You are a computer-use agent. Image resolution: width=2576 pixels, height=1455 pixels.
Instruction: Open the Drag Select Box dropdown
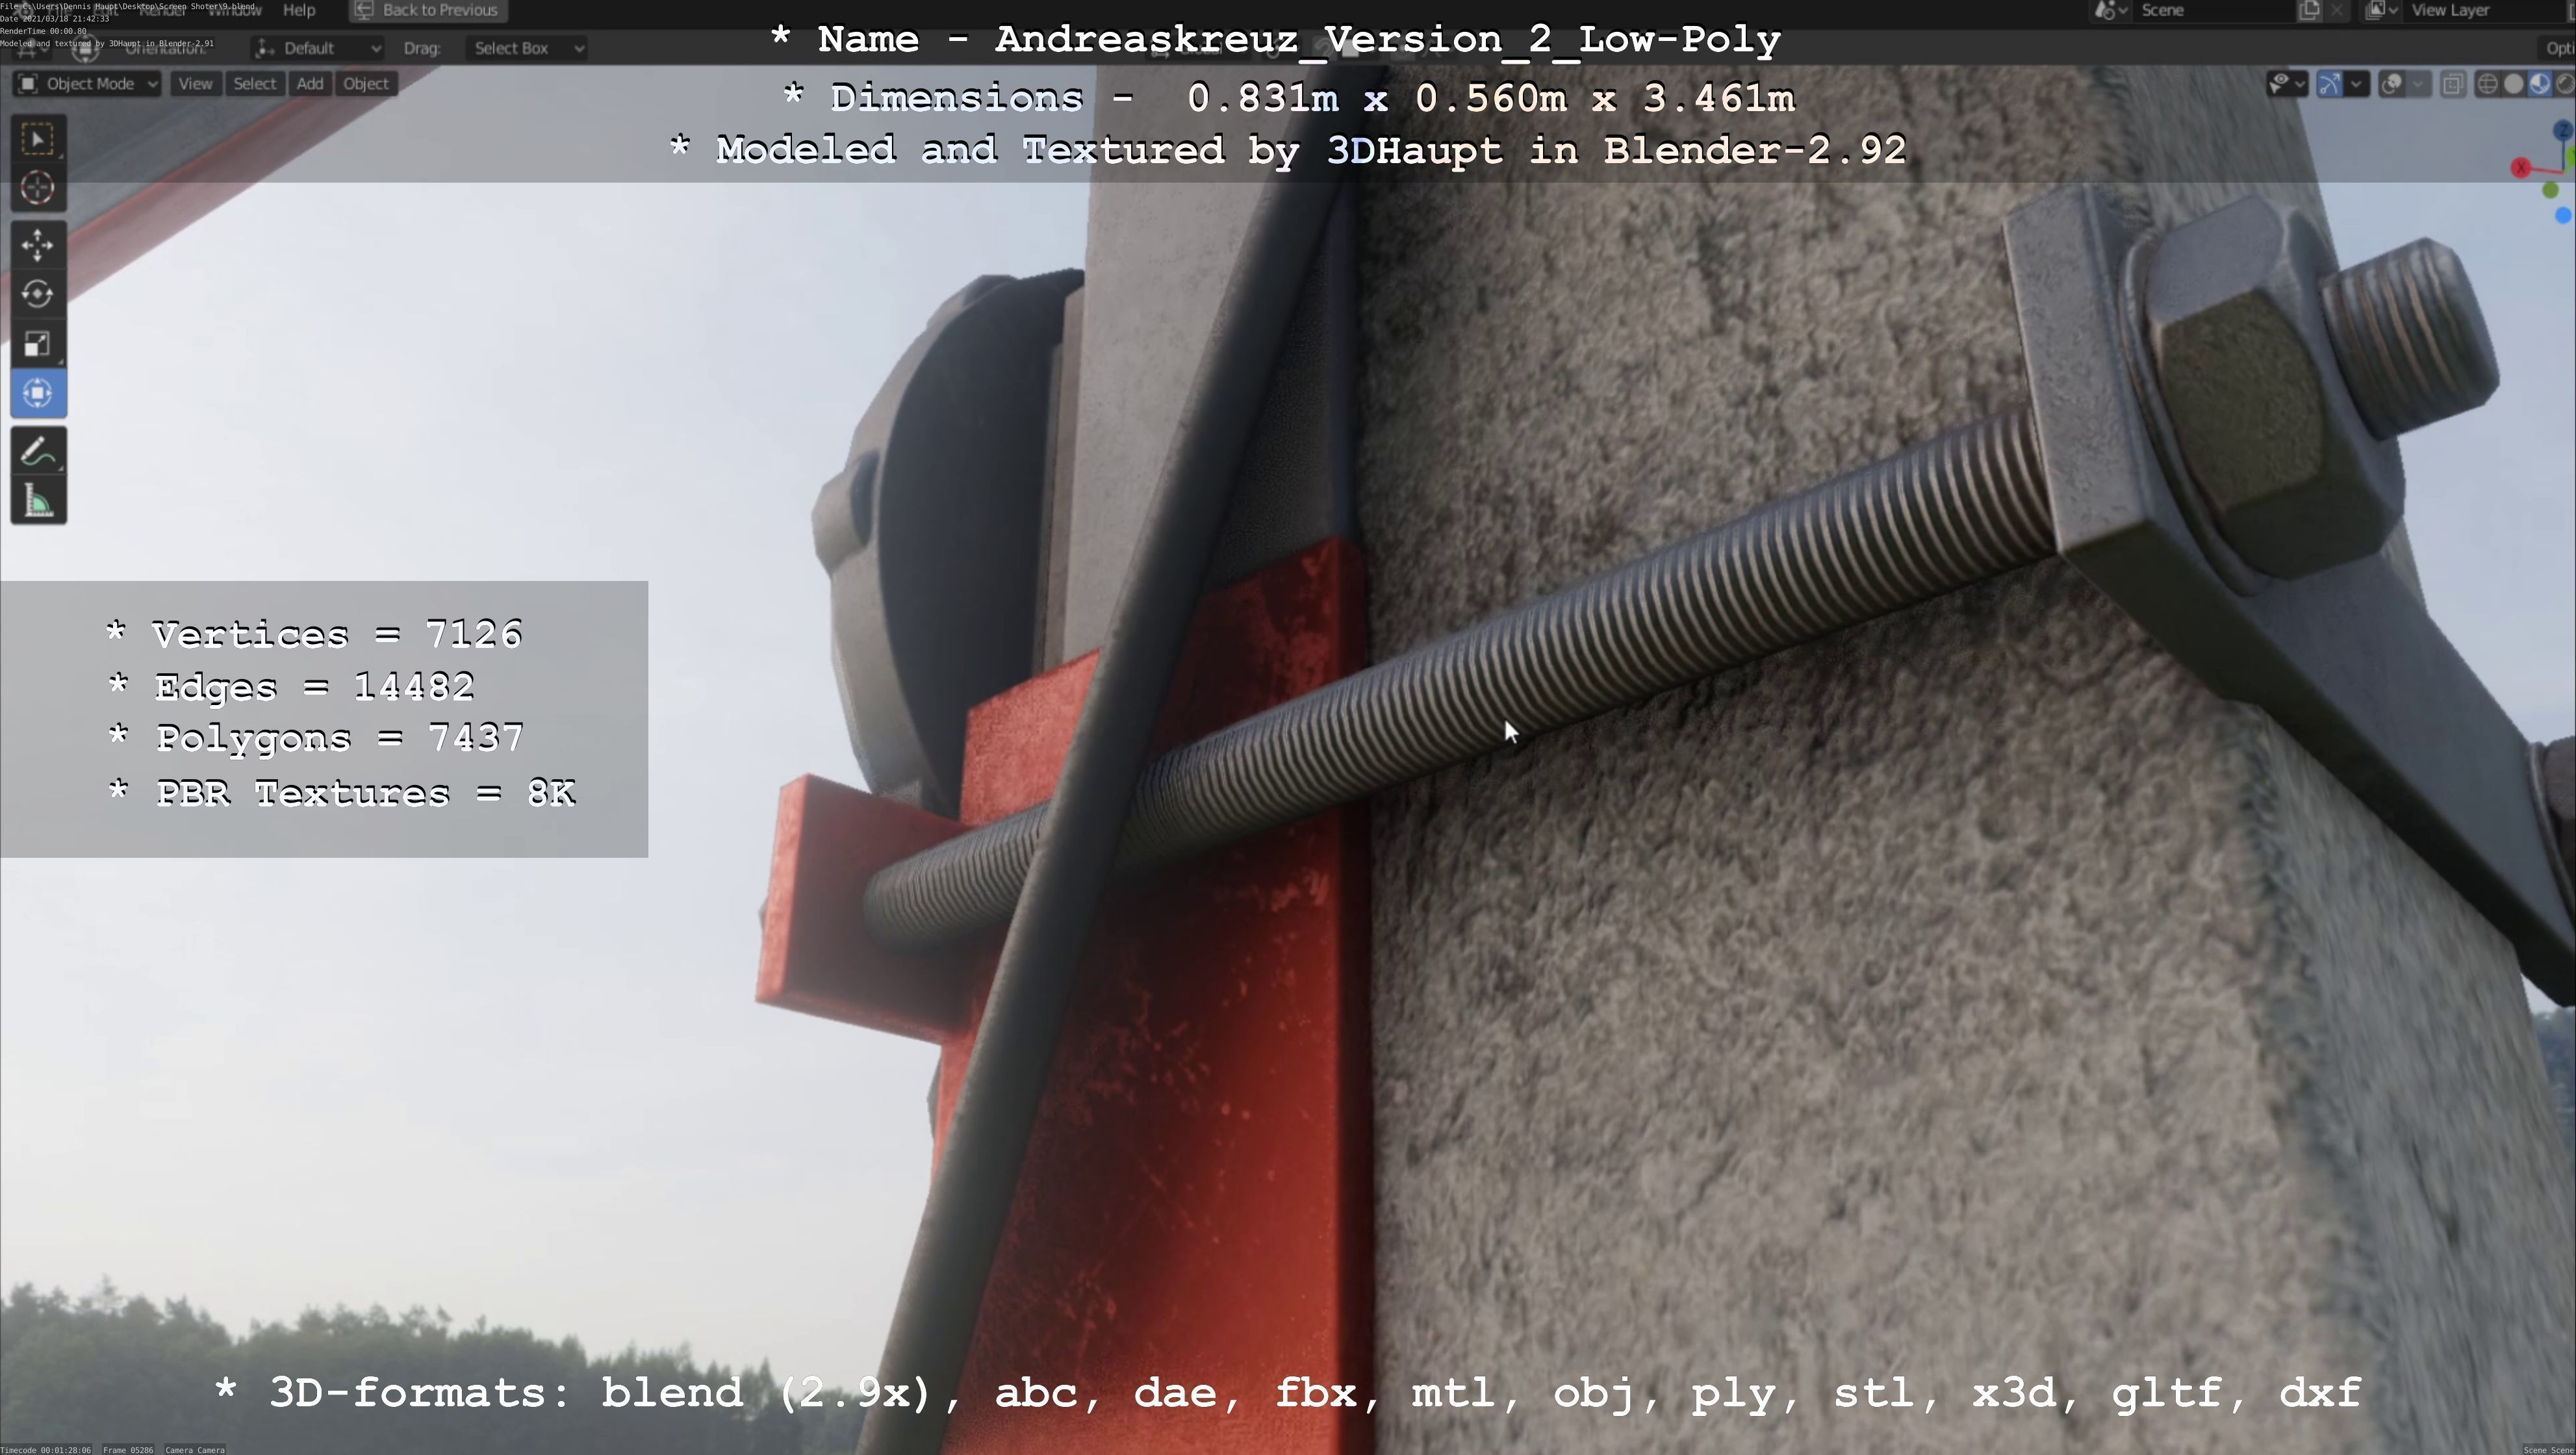(x=526, y=48)
